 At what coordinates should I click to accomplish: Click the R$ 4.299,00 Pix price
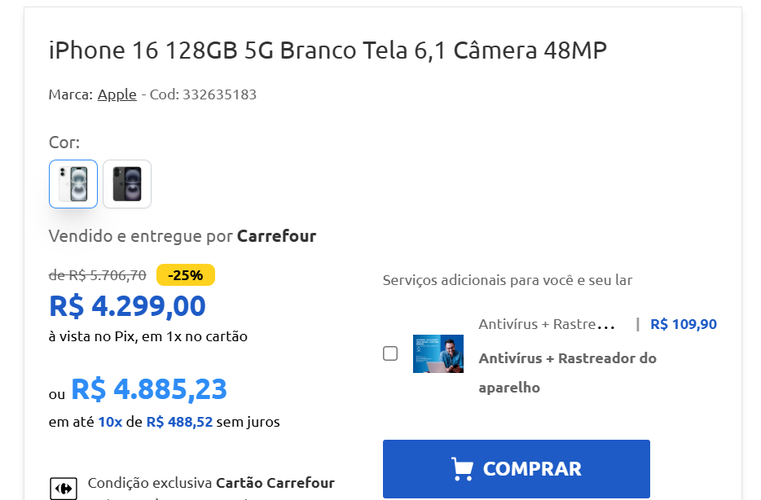127,306
